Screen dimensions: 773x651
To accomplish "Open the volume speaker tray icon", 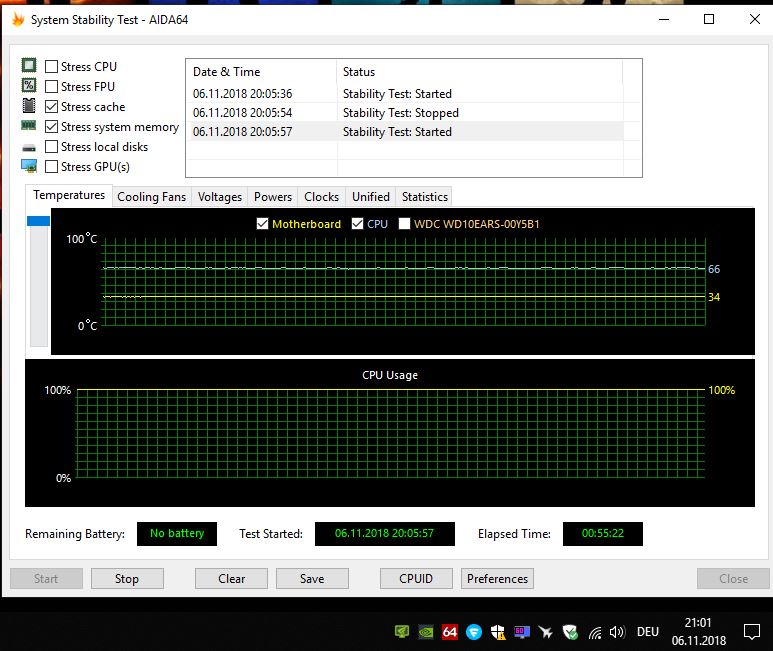I will [617, 632].
